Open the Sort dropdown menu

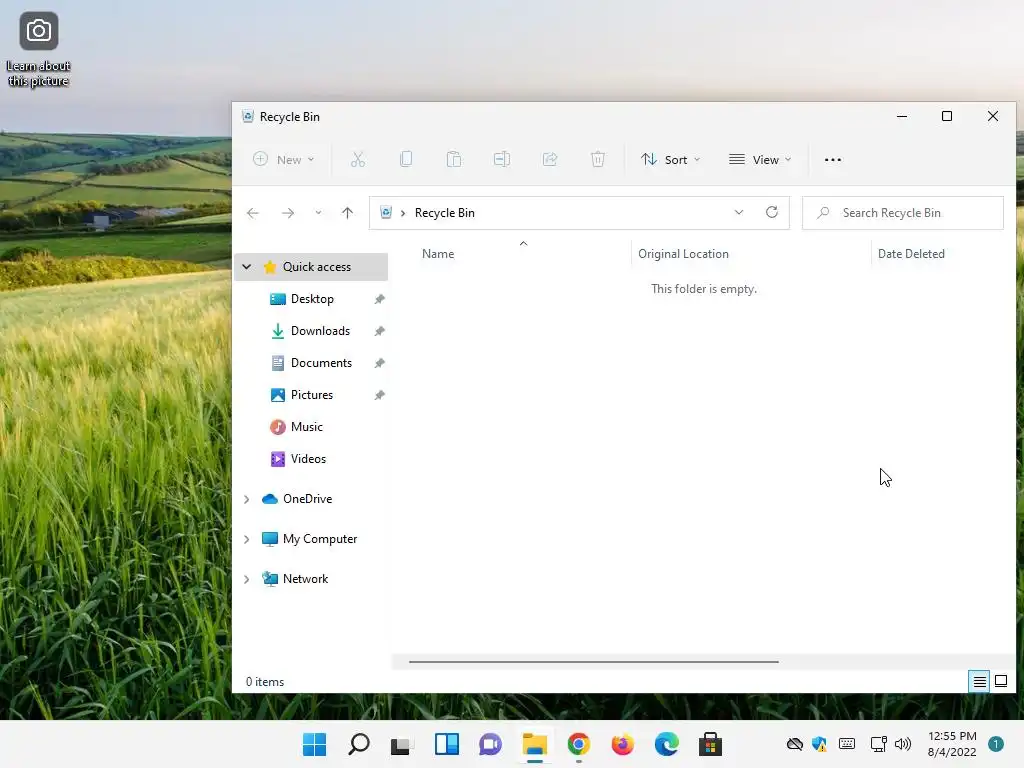tap(670, 159)
